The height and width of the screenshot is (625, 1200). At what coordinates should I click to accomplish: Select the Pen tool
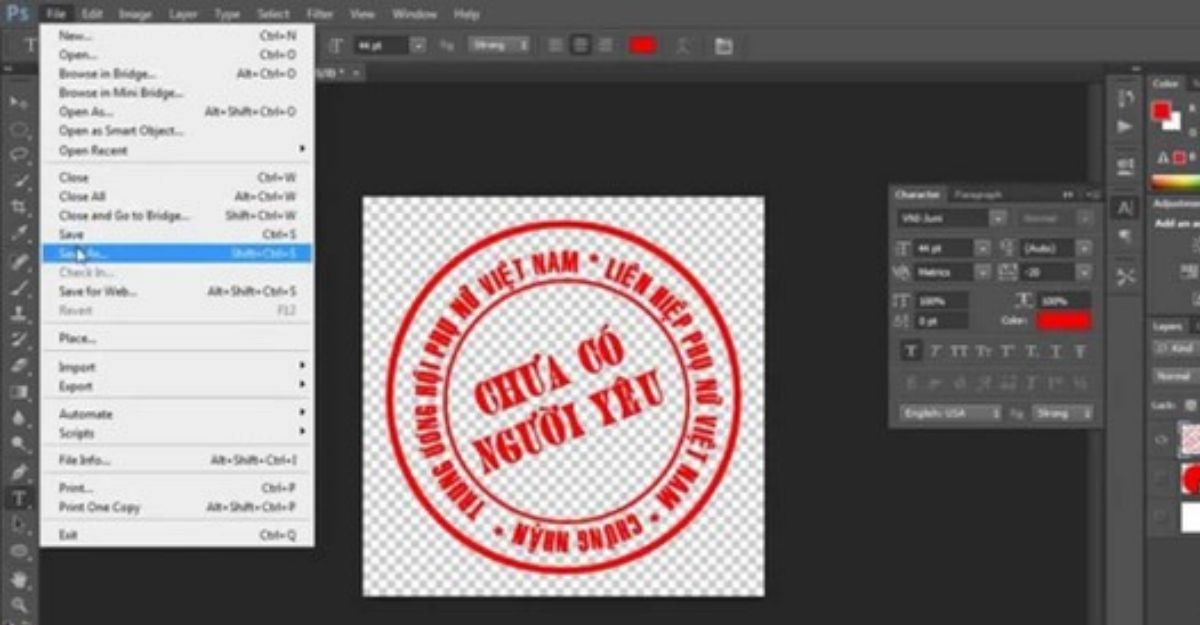[x=18, y=472]
